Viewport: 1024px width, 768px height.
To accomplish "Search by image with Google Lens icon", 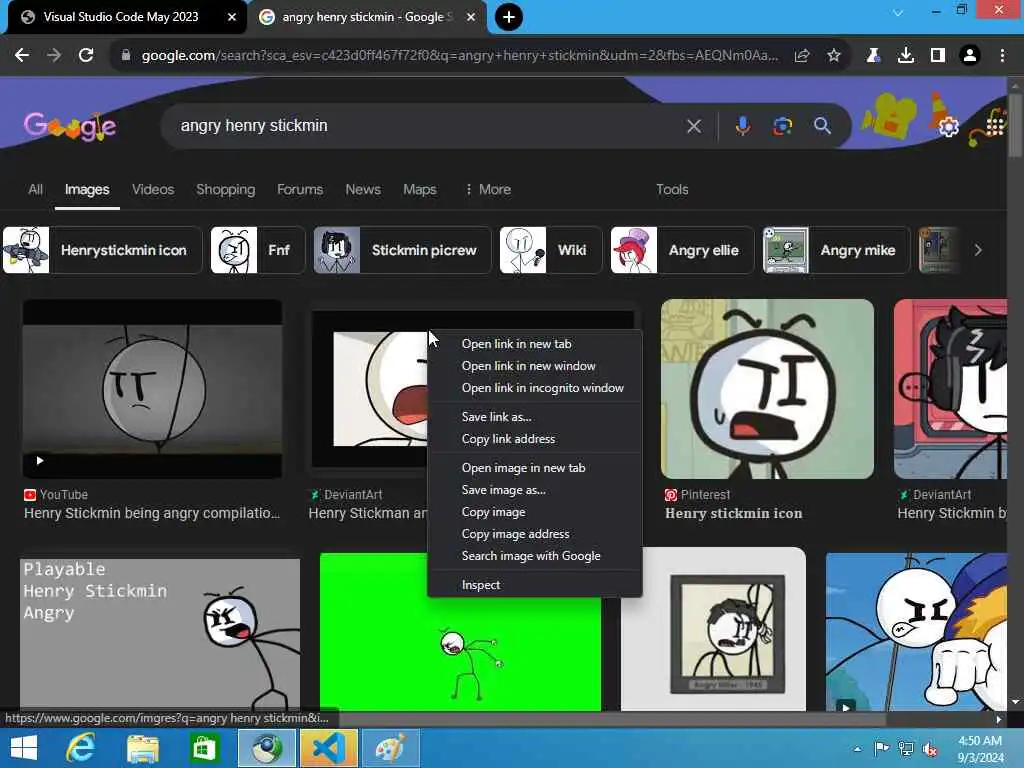I will 782,126.
